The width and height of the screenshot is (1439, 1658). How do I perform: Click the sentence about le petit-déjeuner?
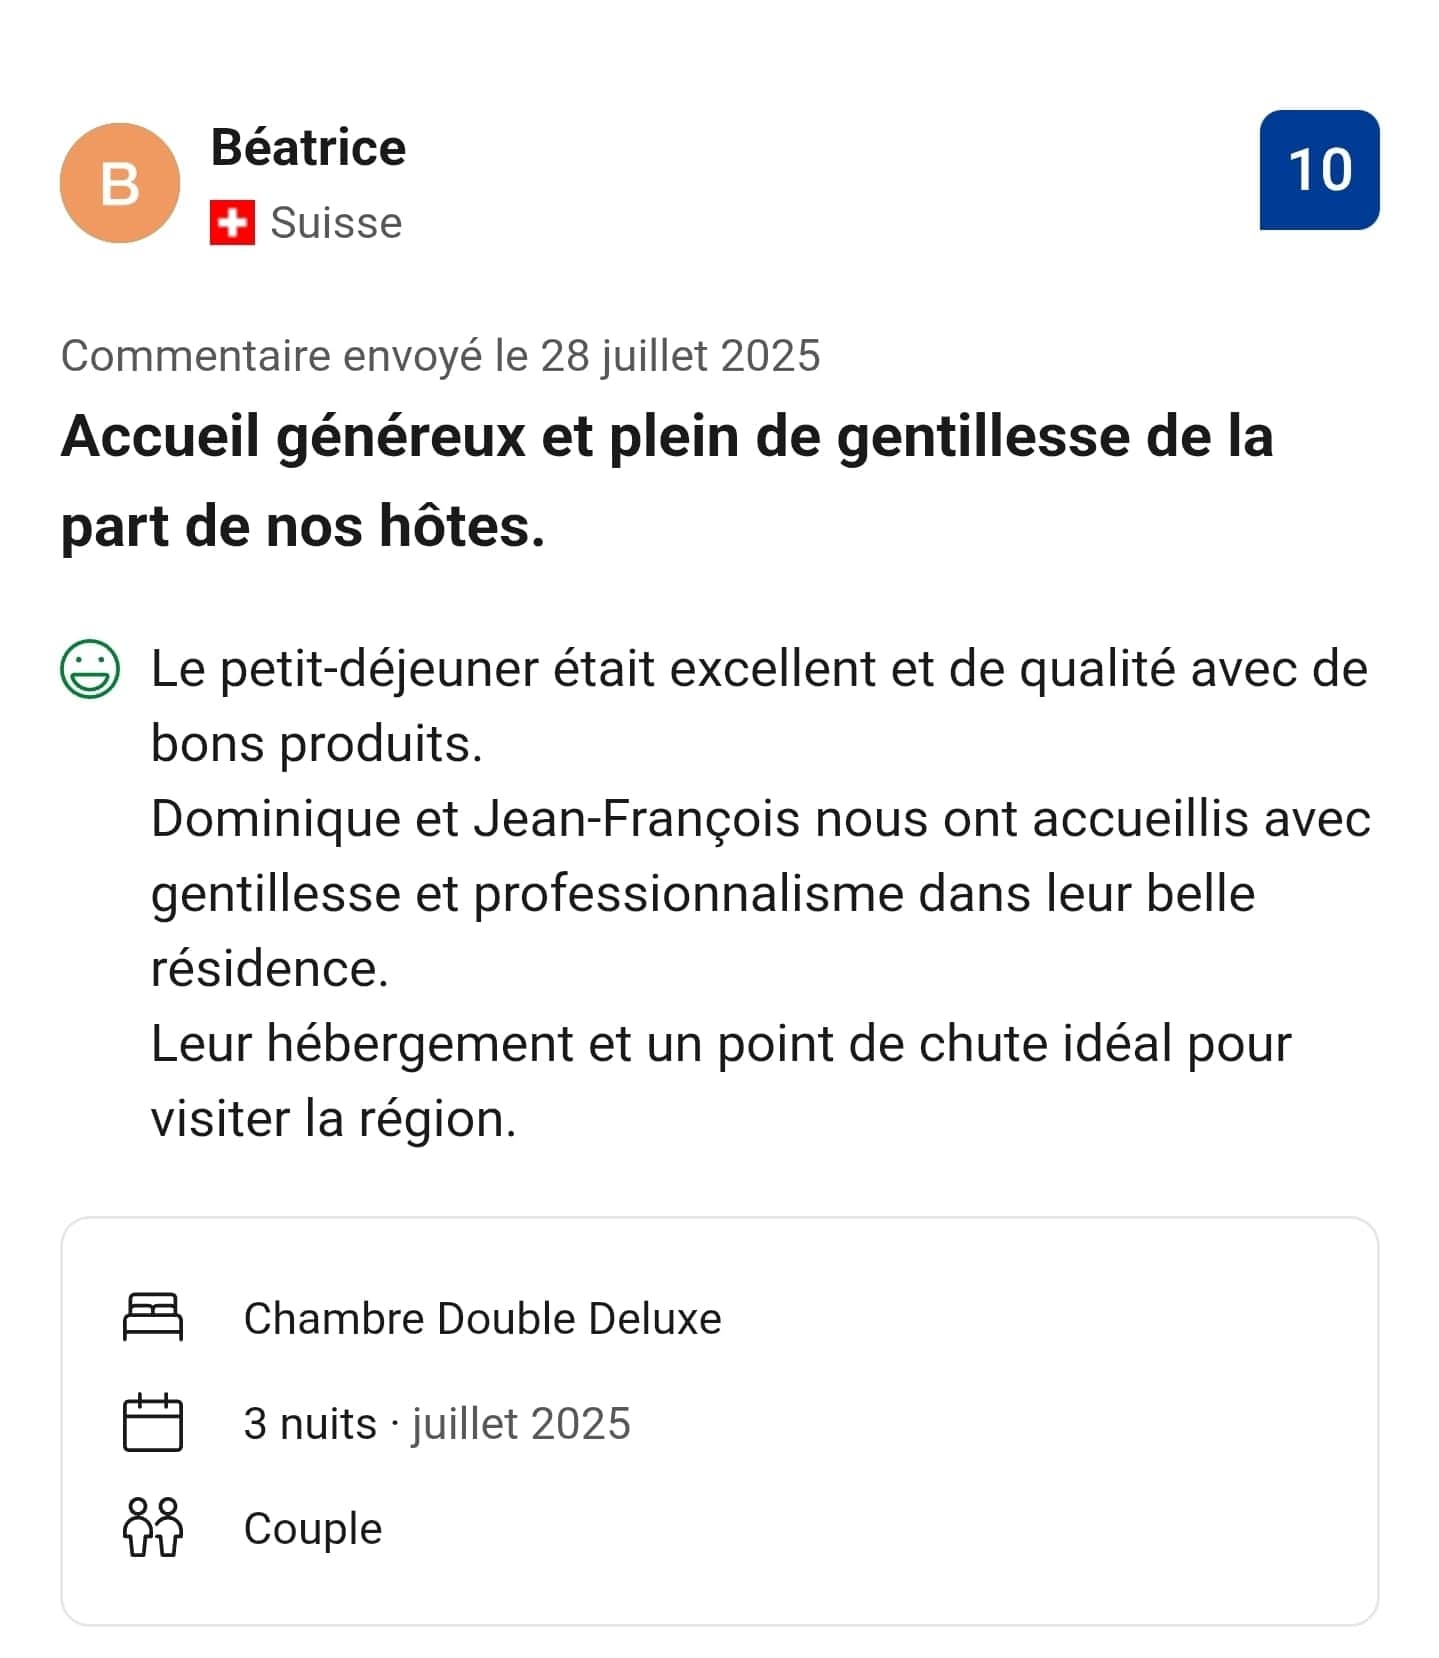(x=758, y=669)
